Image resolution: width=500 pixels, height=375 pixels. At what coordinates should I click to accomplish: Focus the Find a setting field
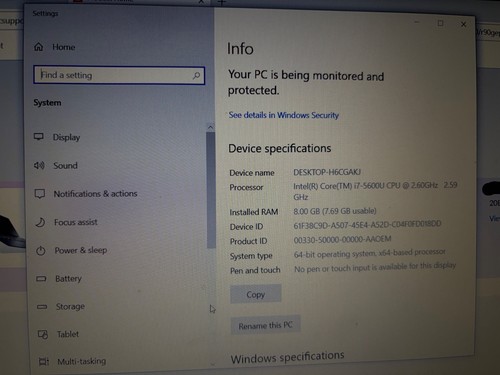pyautogui.click(x=119, y=75)
